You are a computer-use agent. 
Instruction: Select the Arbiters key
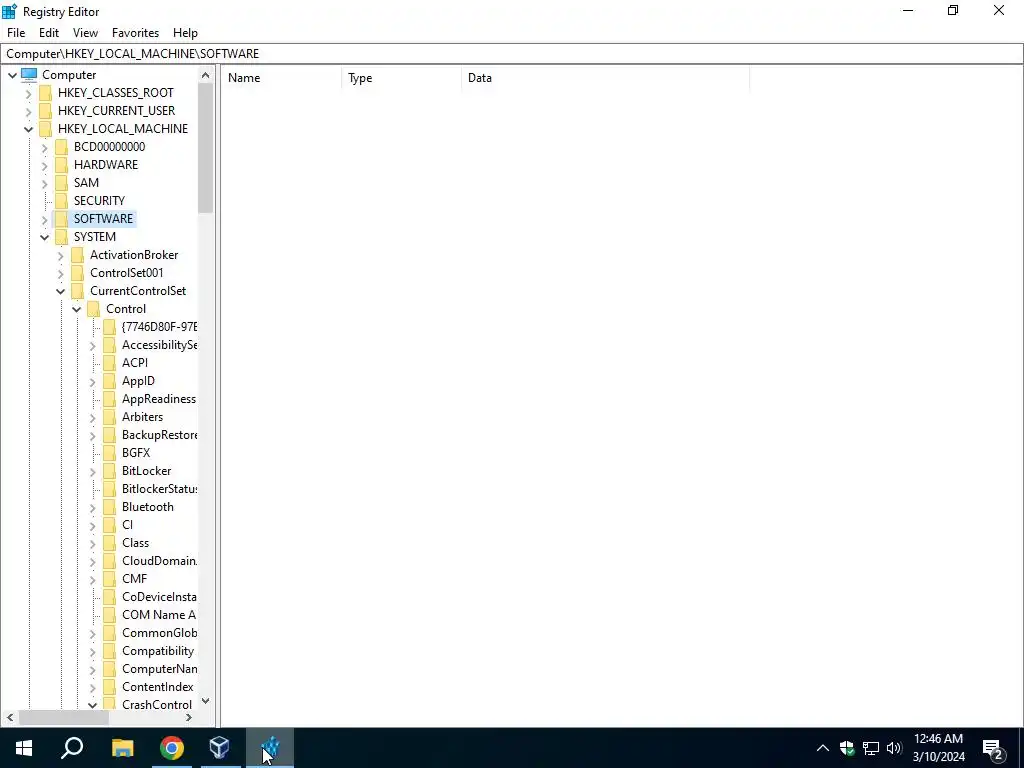[x=142, y=417]
